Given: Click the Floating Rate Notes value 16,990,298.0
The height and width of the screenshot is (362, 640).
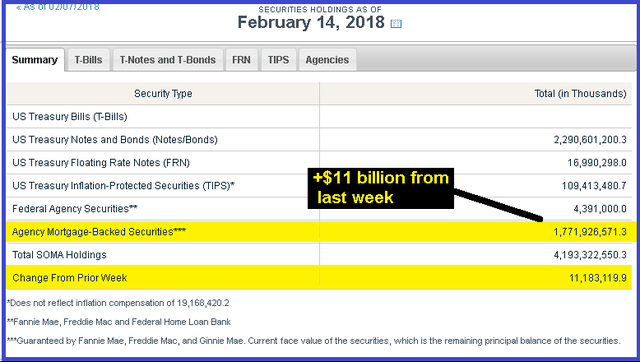Looking at the screenshot, I should point(596,163).
